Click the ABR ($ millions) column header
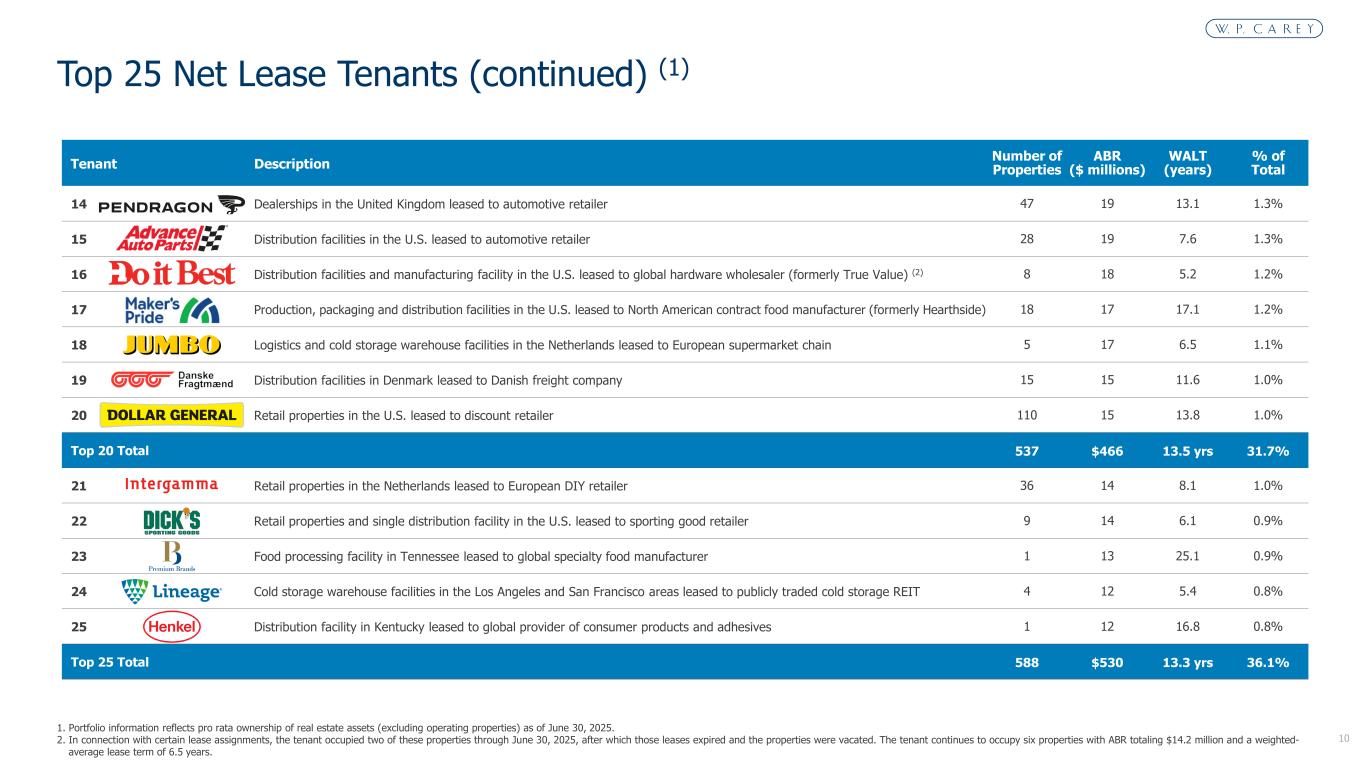This screenshot has width=1365, height=768. point(1107,163)
